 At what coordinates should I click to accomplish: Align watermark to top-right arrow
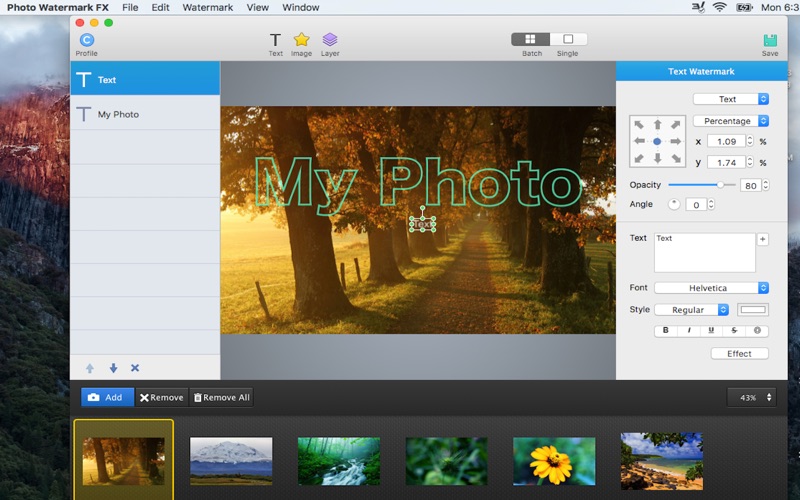(x=676, y=124)
